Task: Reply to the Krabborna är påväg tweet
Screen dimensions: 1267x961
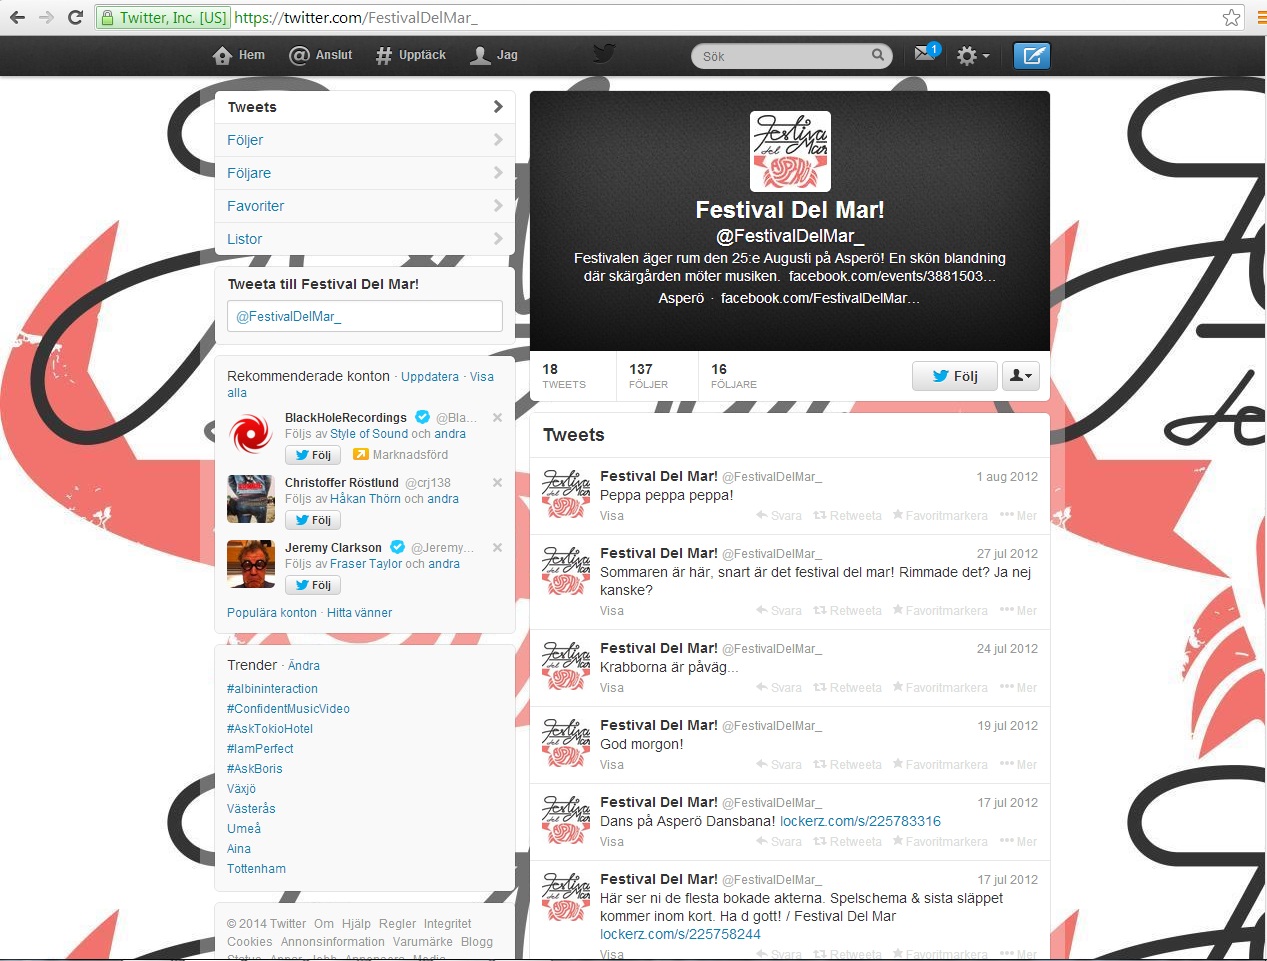Action: [x=779, y=688]
